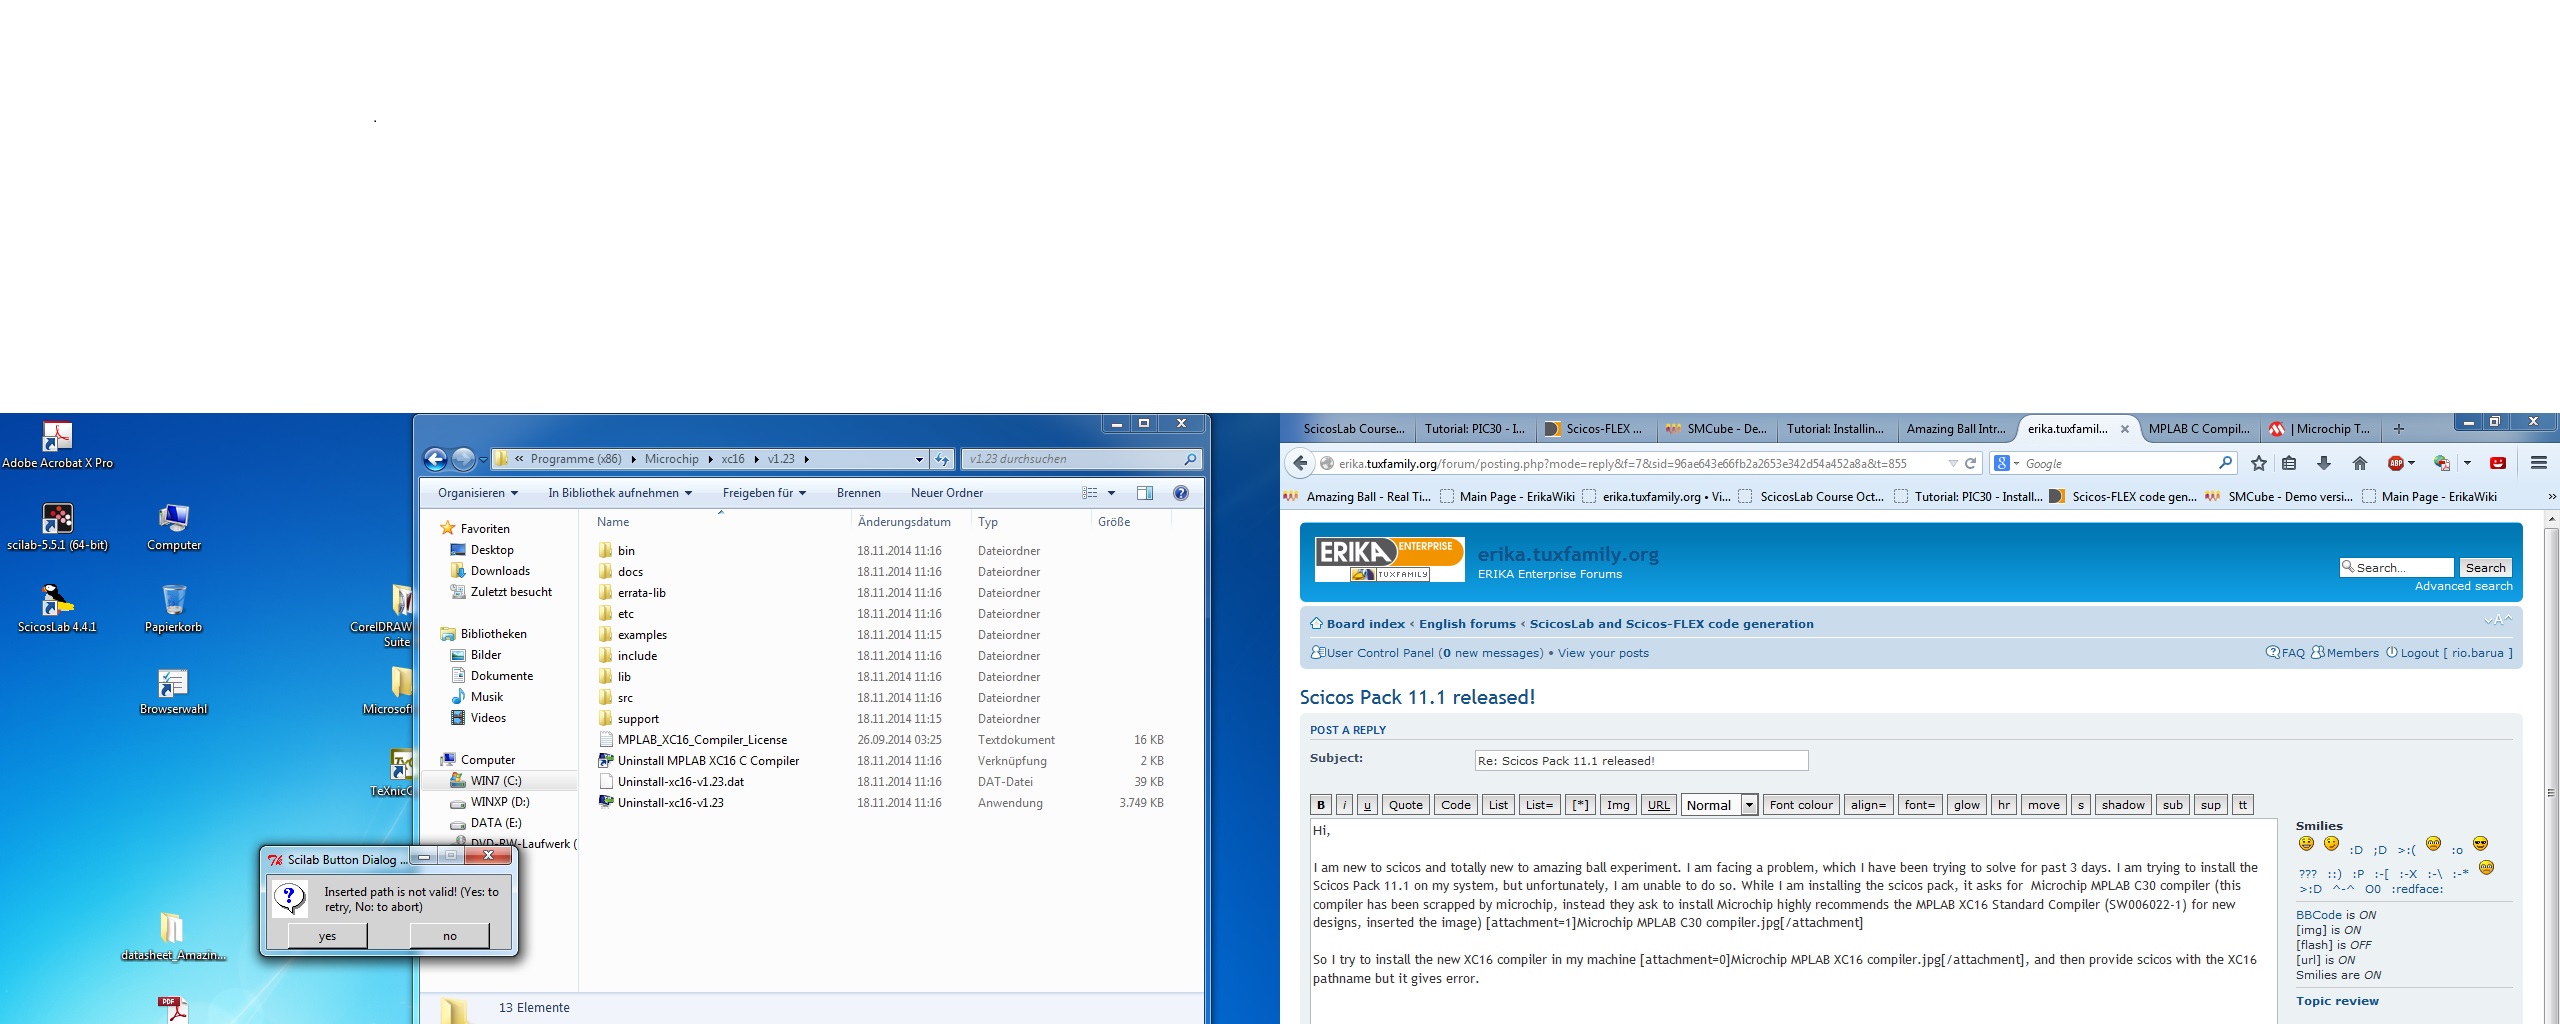Click the Explorer help question mark icon
The image size is (2560, 1024).
[1180, 493]
